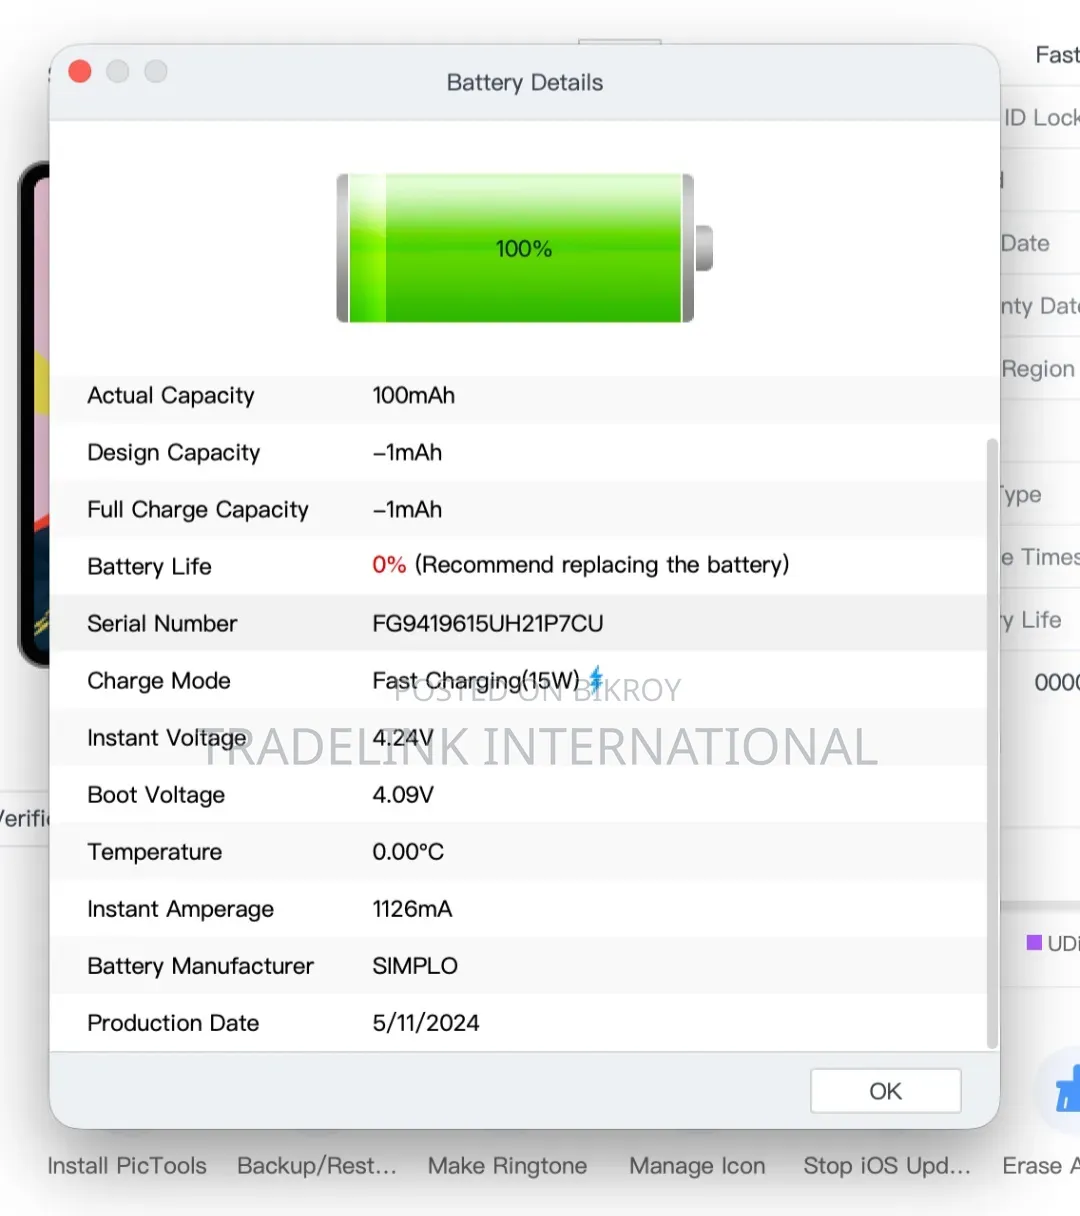Open Backup/Rest... in the background toolbar
The width and height of the screenshot is (1080, 1216).
coord(317,1166)
